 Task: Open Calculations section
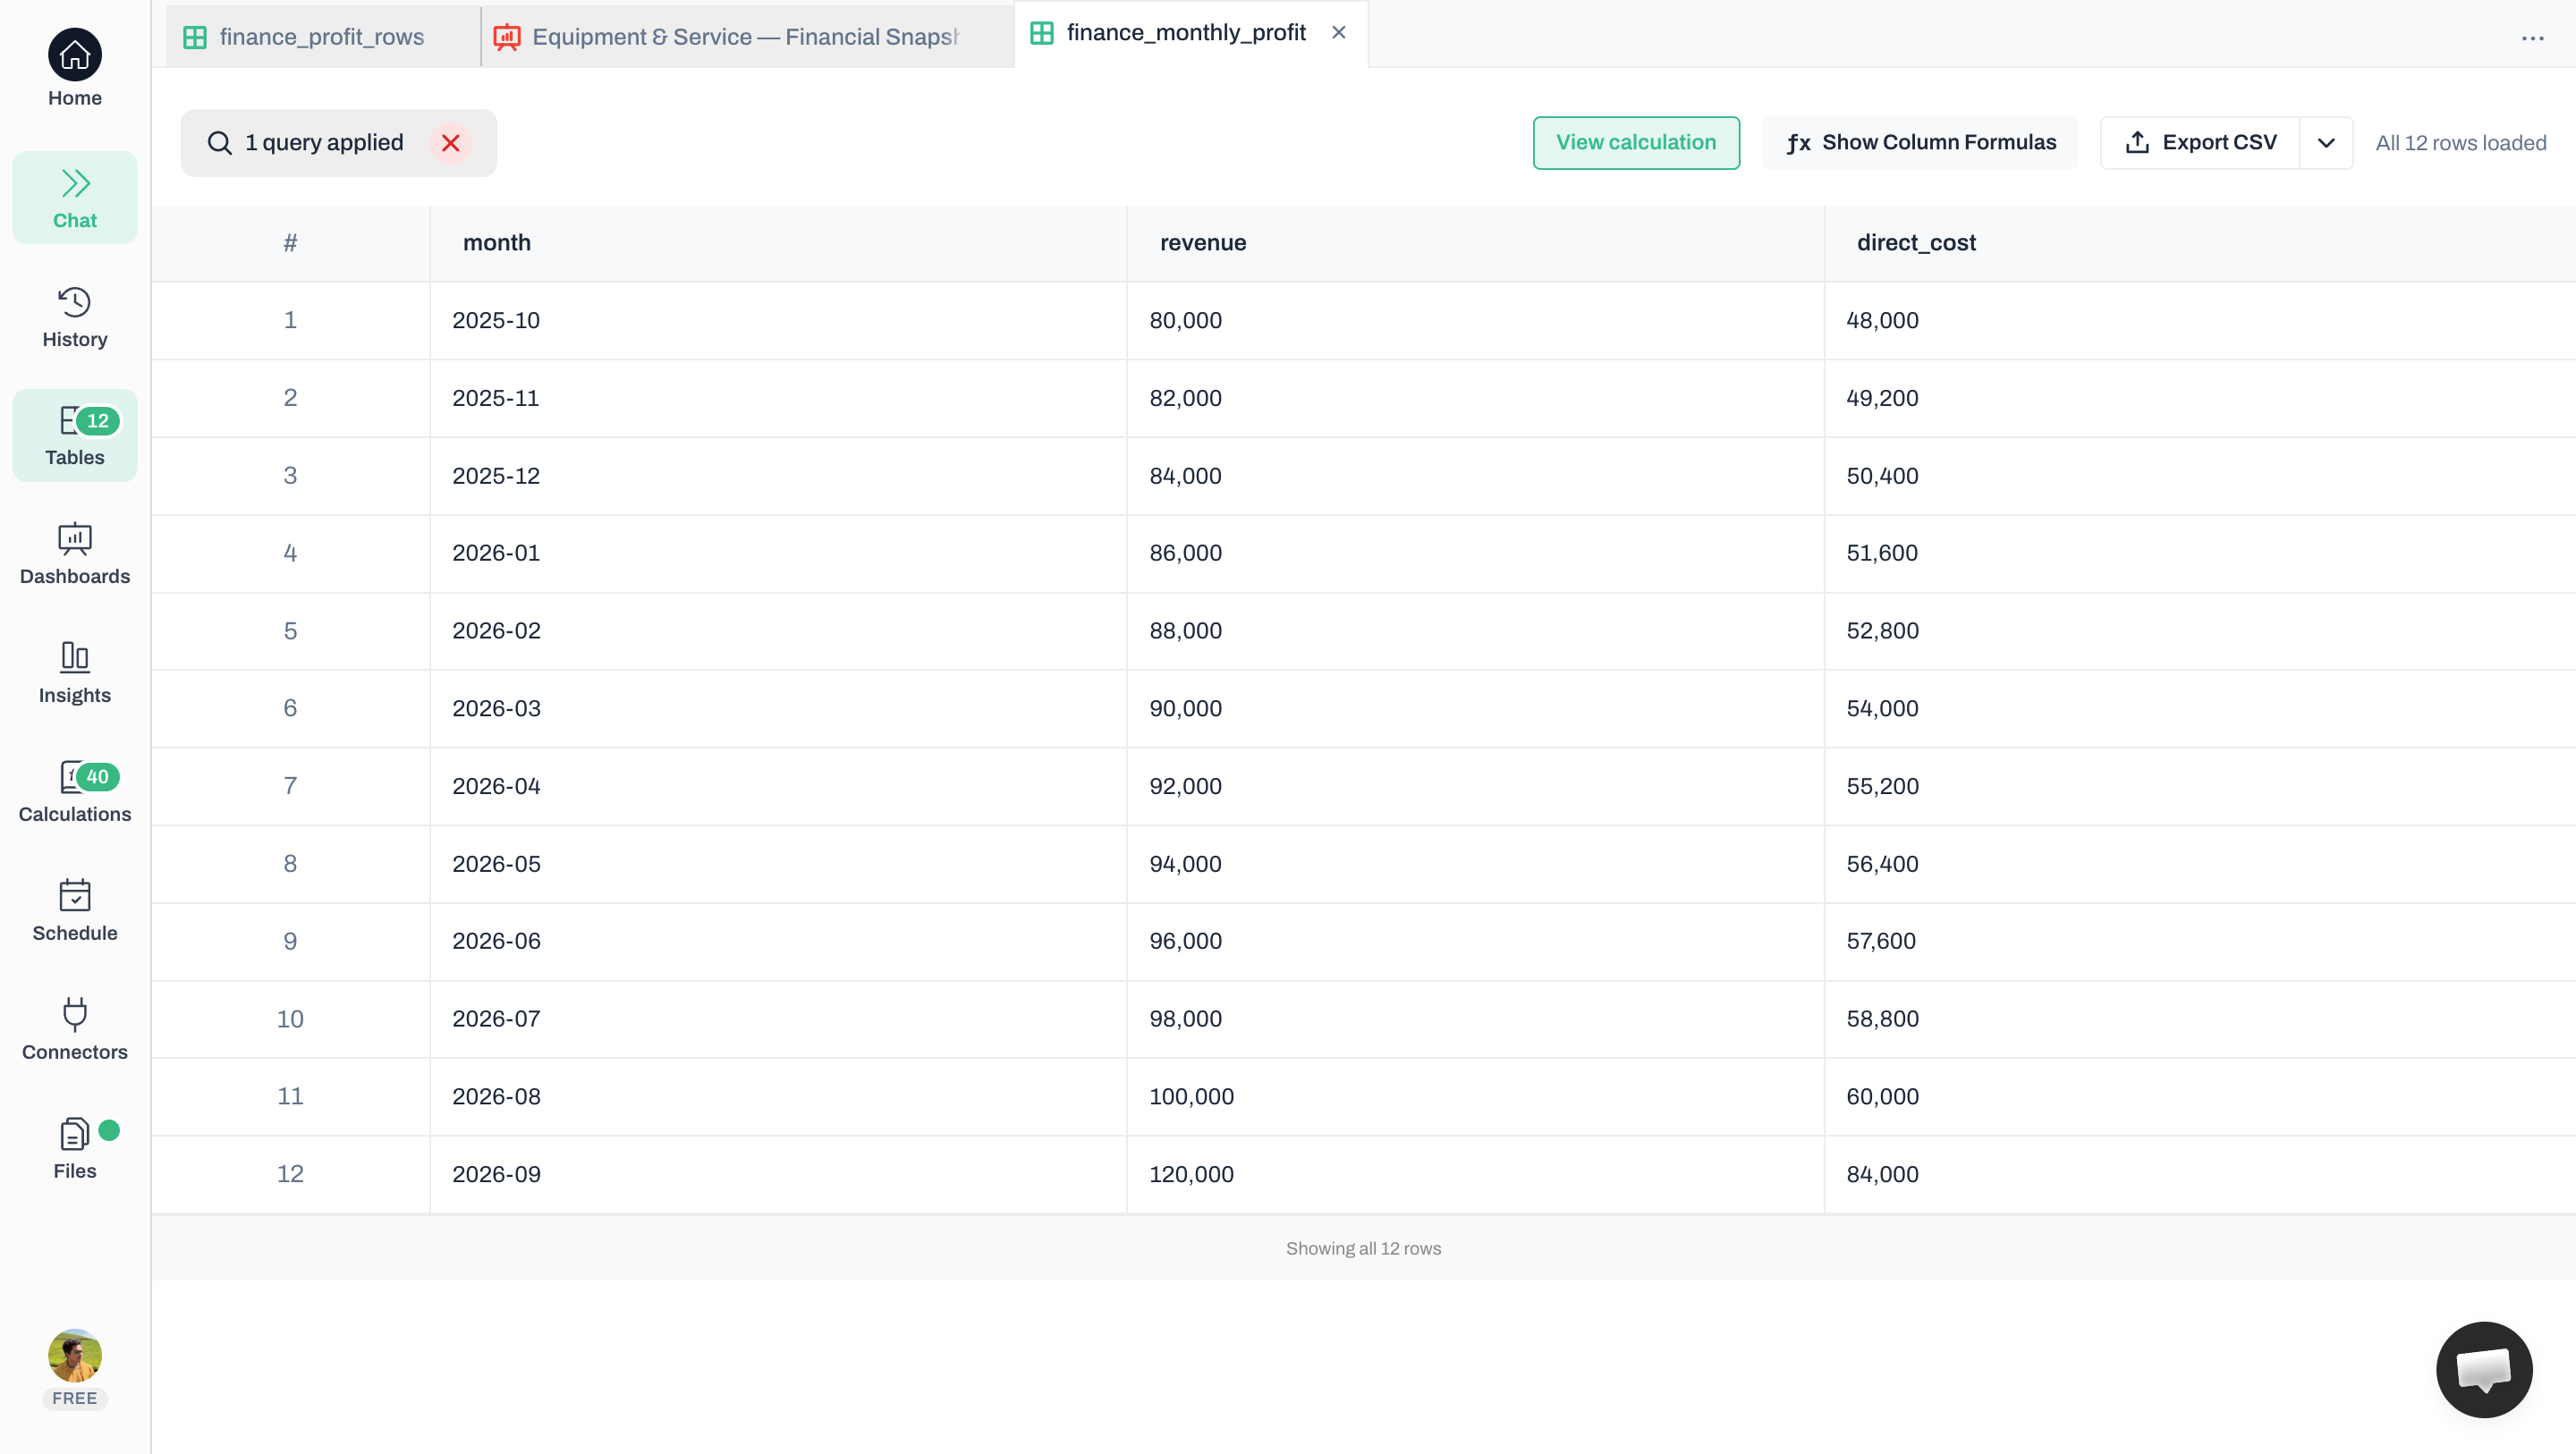pyautogui.click(x=75, y=793)
